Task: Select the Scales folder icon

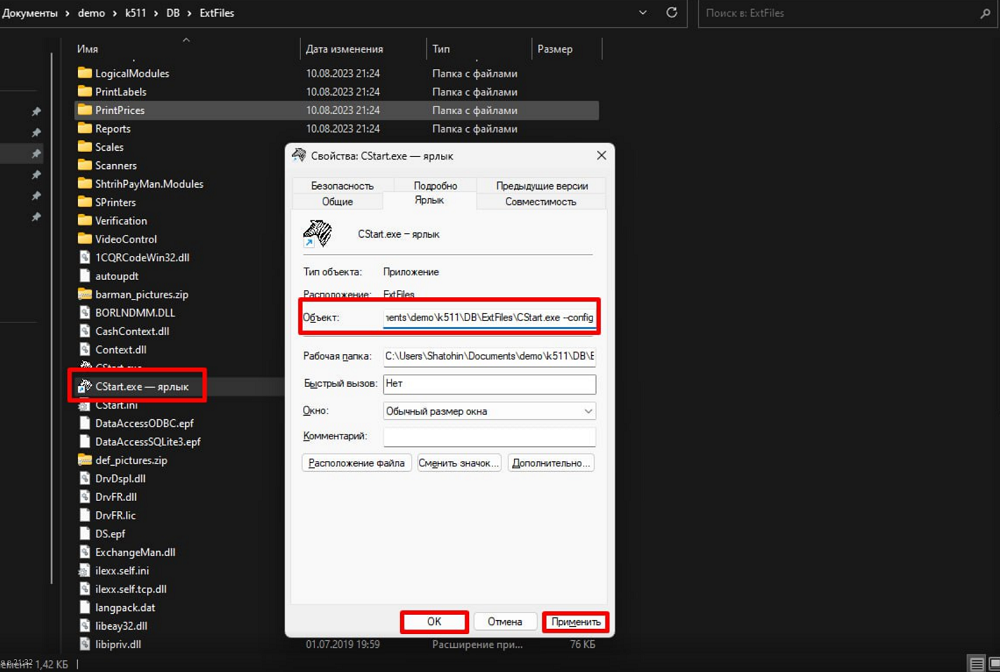Action: pos(84,147)
